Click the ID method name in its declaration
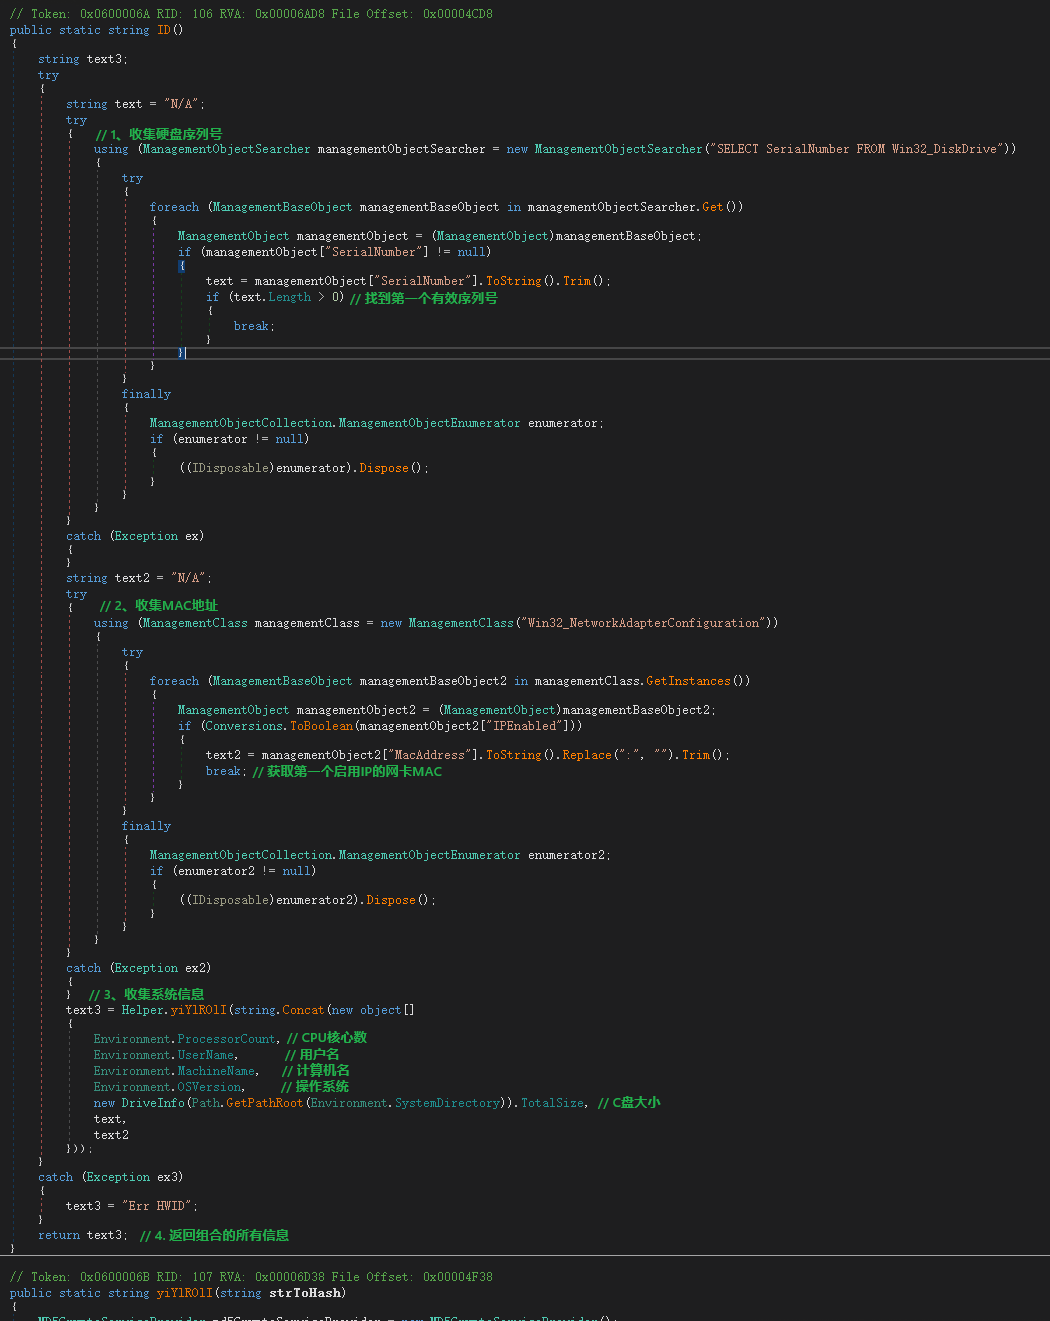The image size is (1050, 1321). pos(164,30)
